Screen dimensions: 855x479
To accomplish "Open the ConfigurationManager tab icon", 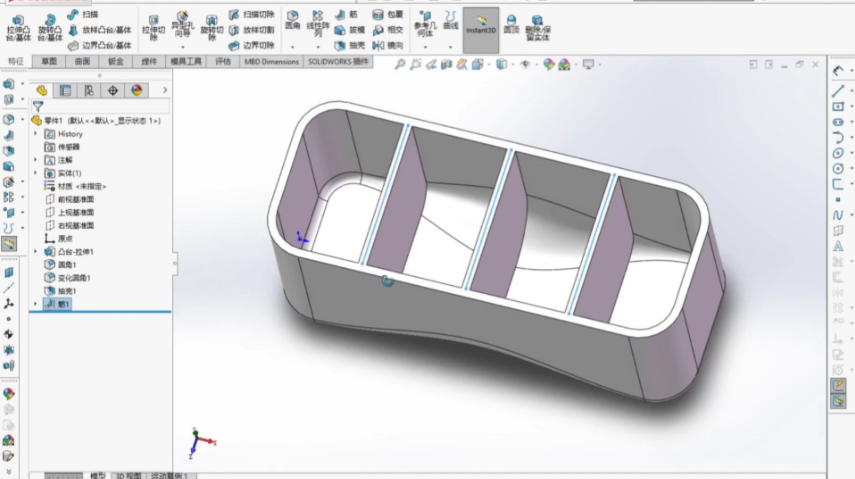I will click(x=89, y=91).
